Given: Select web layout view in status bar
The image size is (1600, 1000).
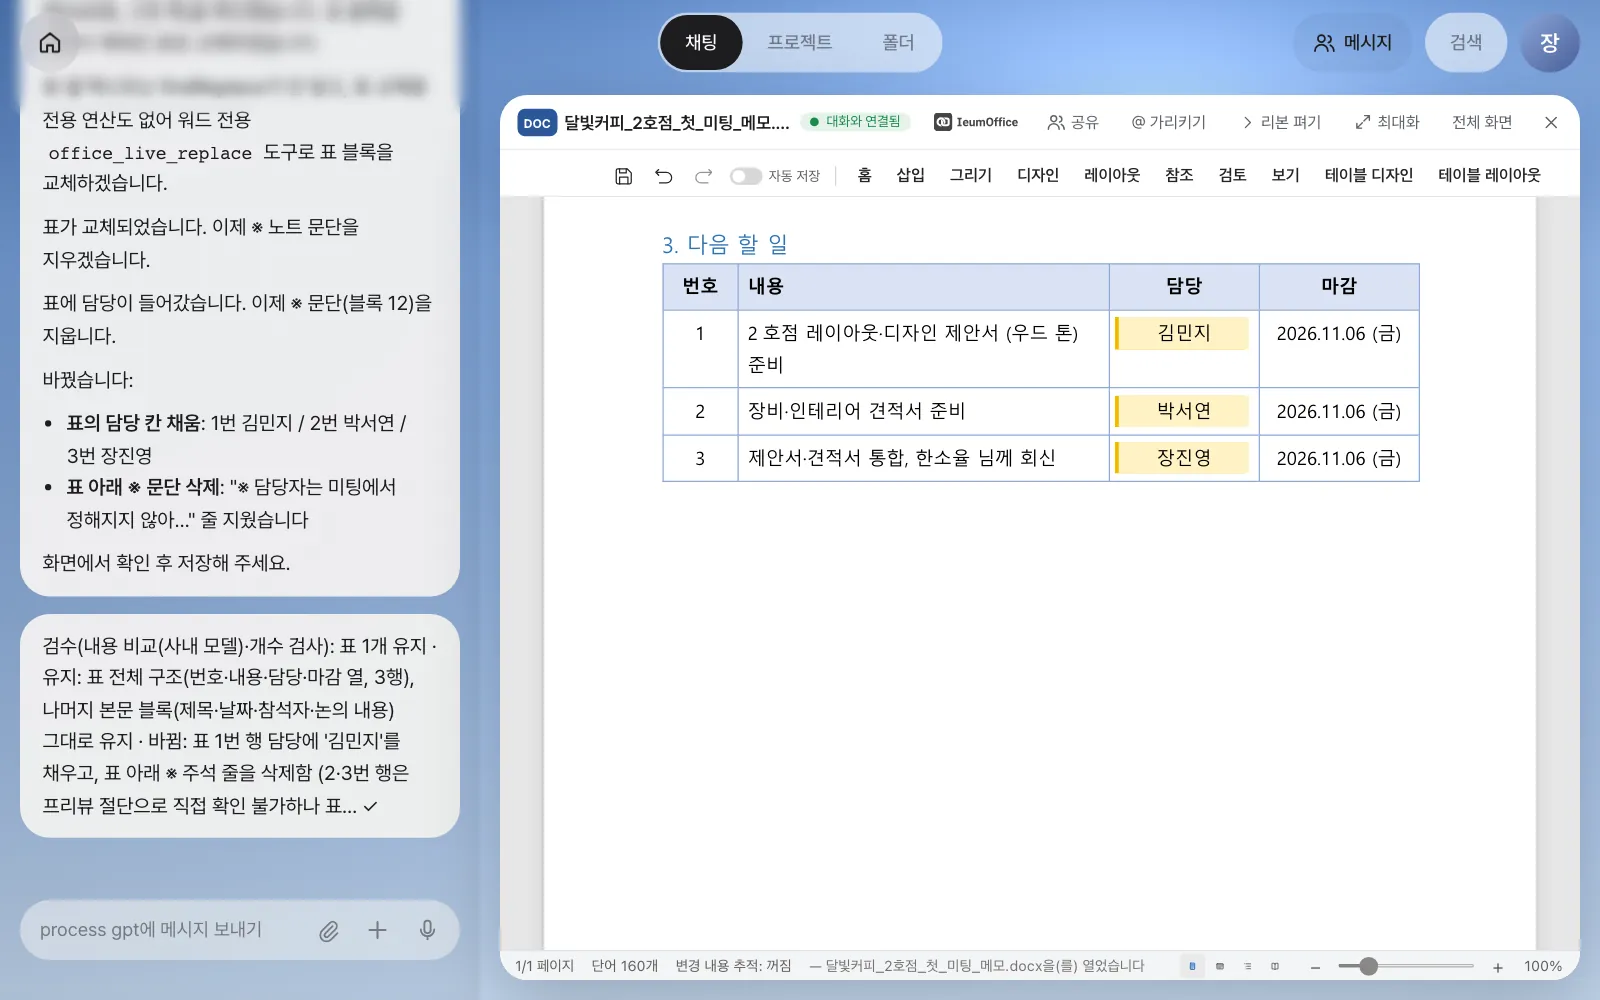Looking at the screenshot, I should click(1220, 966).
